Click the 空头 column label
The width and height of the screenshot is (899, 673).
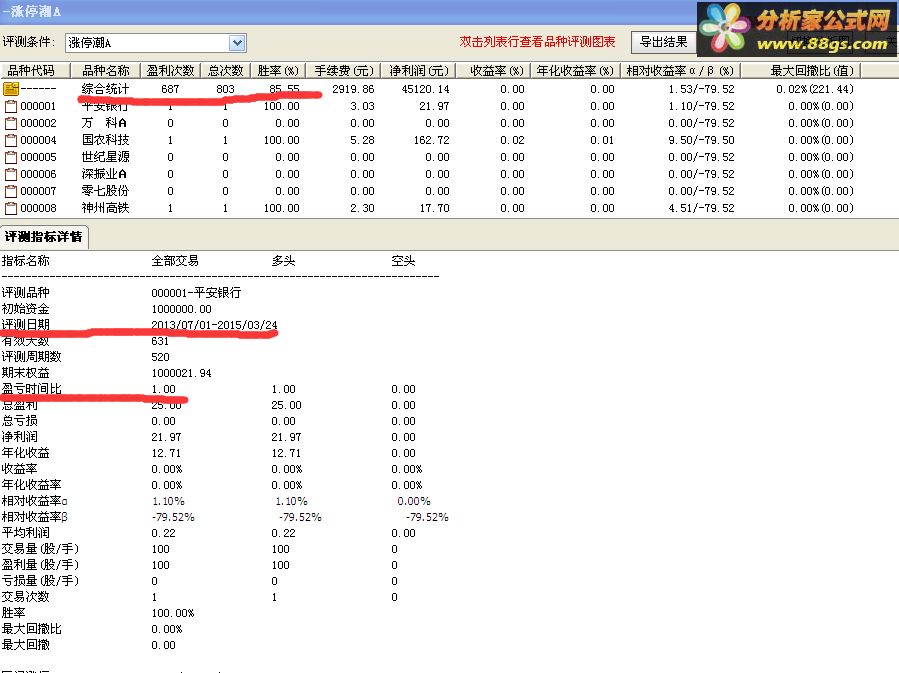click(403, 261)
